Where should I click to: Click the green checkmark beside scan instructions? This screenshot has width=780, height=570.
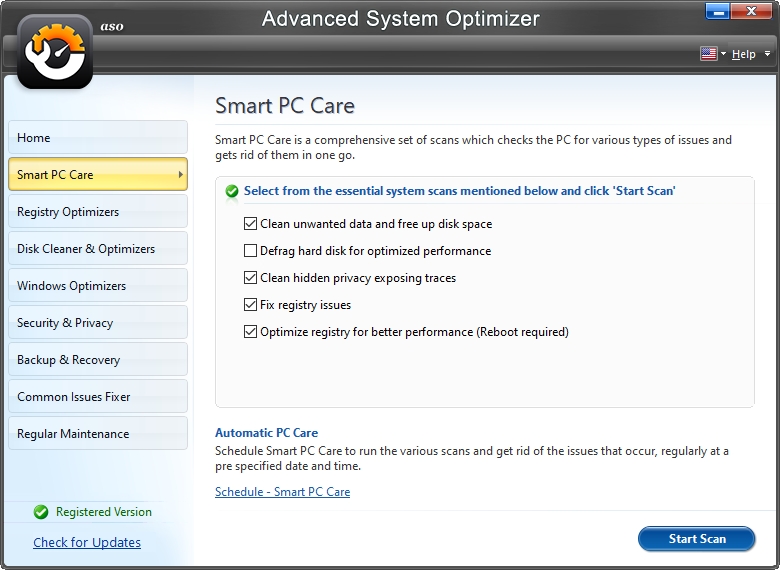click(x=232, y=191)
